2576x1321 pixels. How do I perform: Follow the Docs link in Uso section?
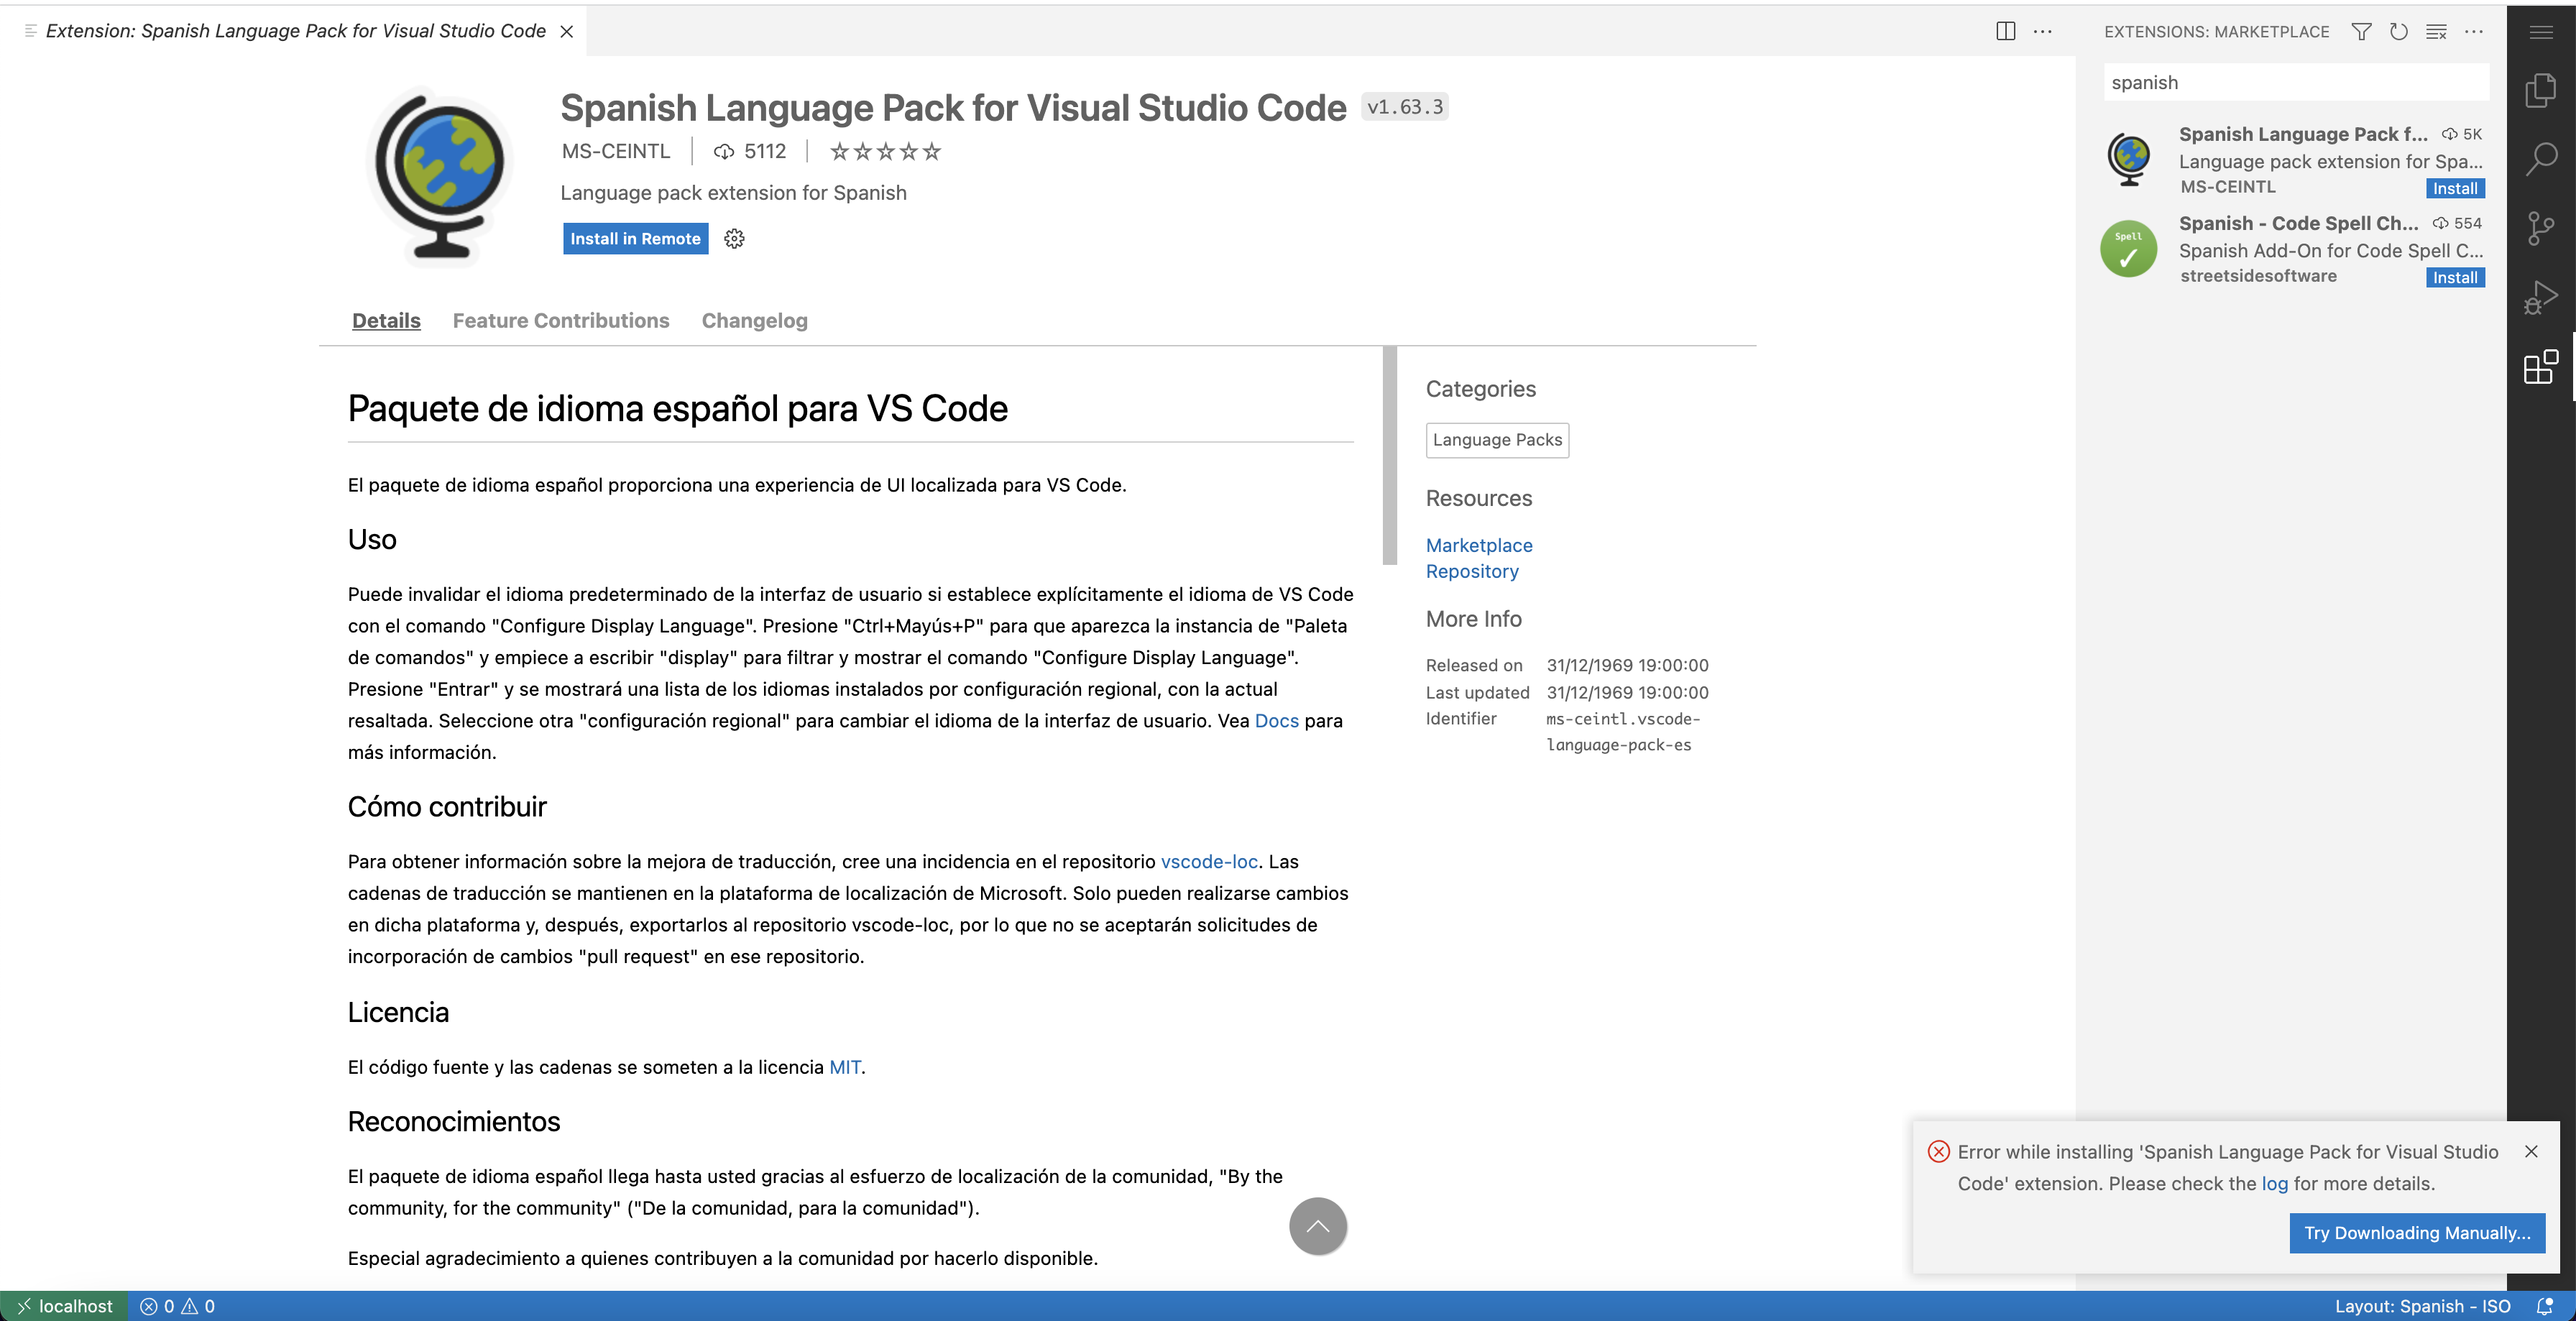pos(1276,721)
